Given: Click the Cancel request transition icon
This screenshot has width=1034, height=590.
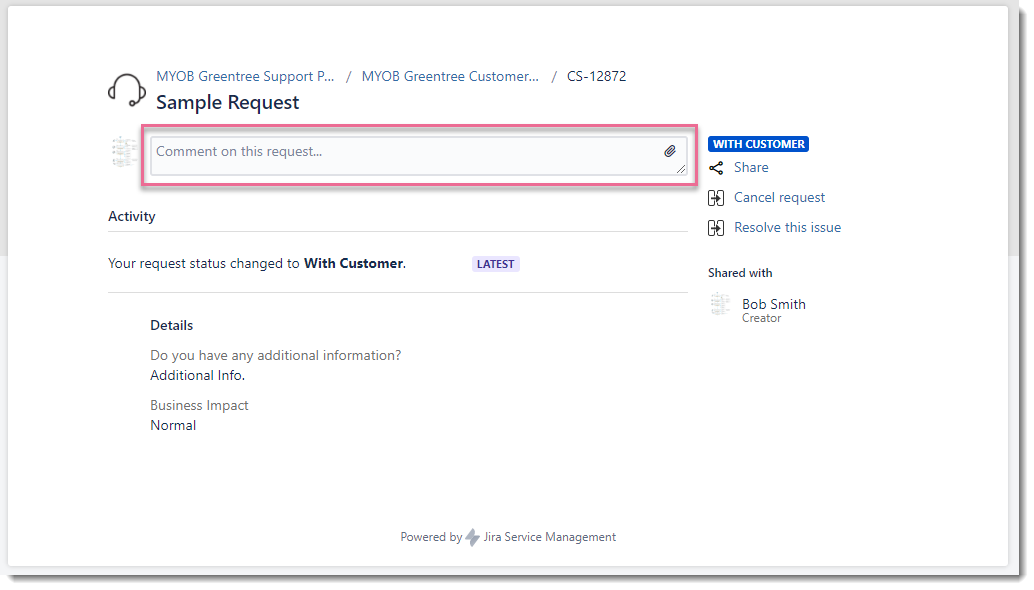Looking at the screenshot, I should (x=716, y=198).
